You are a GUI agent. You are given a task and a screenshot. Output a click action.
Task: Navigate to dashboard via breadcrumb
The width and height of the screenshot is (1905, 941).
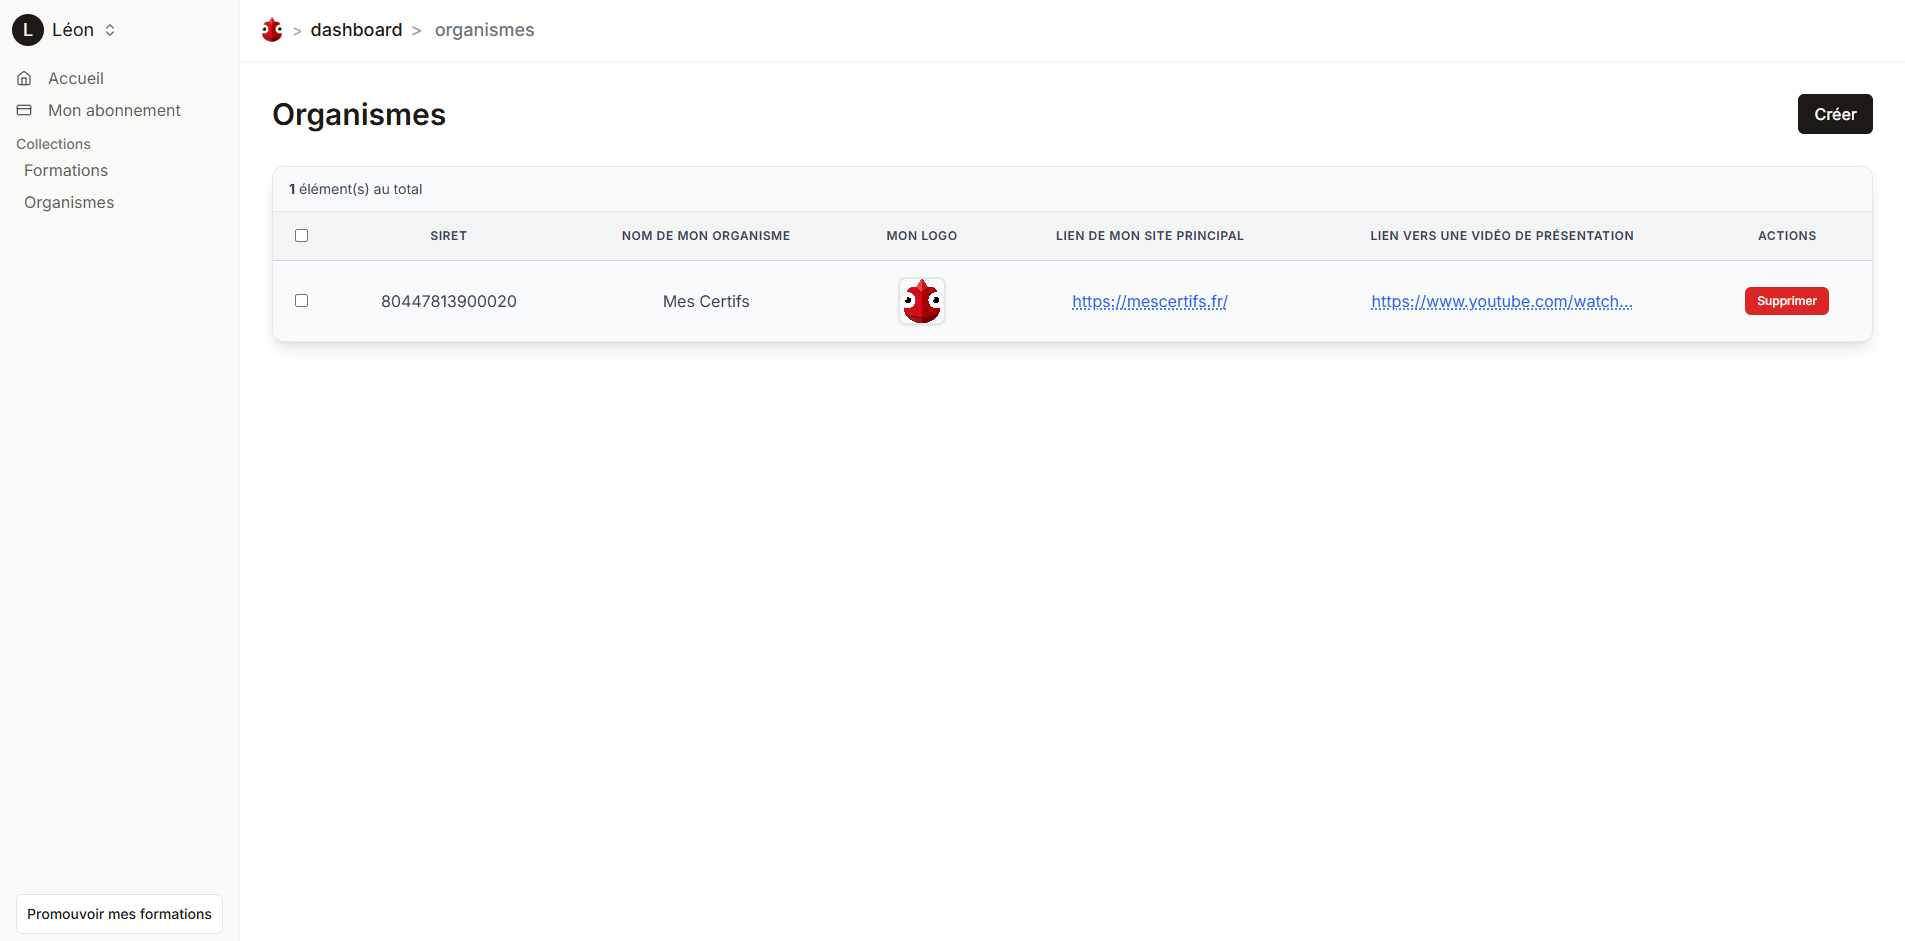click(x=356, y=30)
